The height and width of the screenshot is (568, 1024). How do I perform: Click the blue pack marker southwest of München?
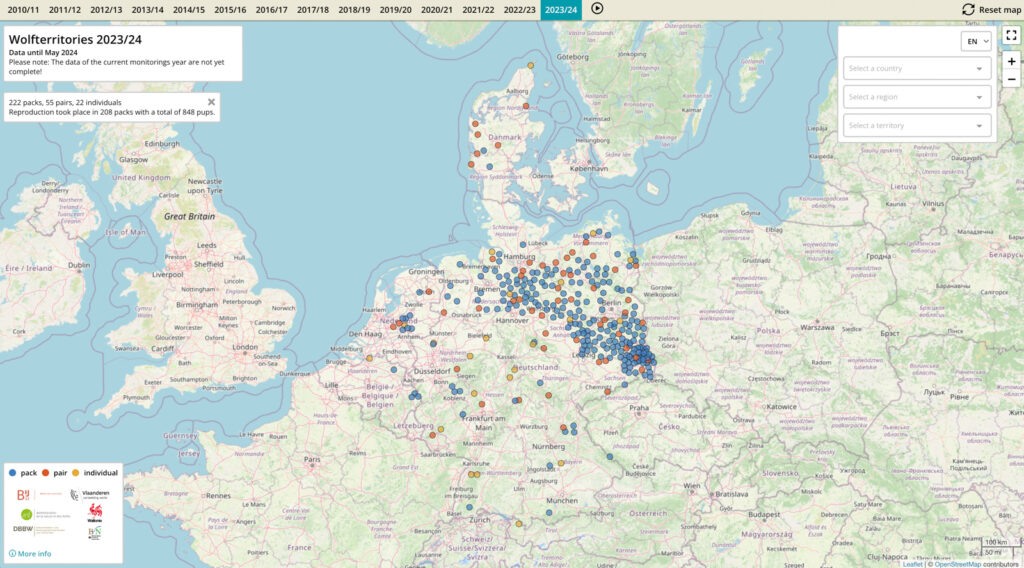[549, 513]
